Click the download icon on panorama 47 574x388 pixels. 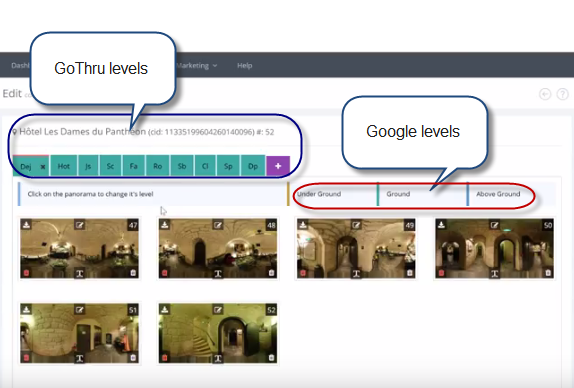[26, 224]
